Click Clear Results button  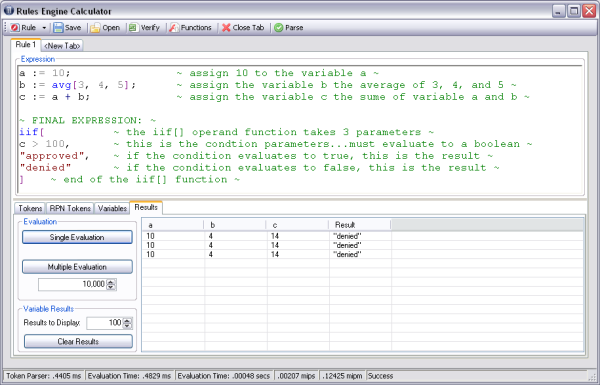tap(78, 342)
